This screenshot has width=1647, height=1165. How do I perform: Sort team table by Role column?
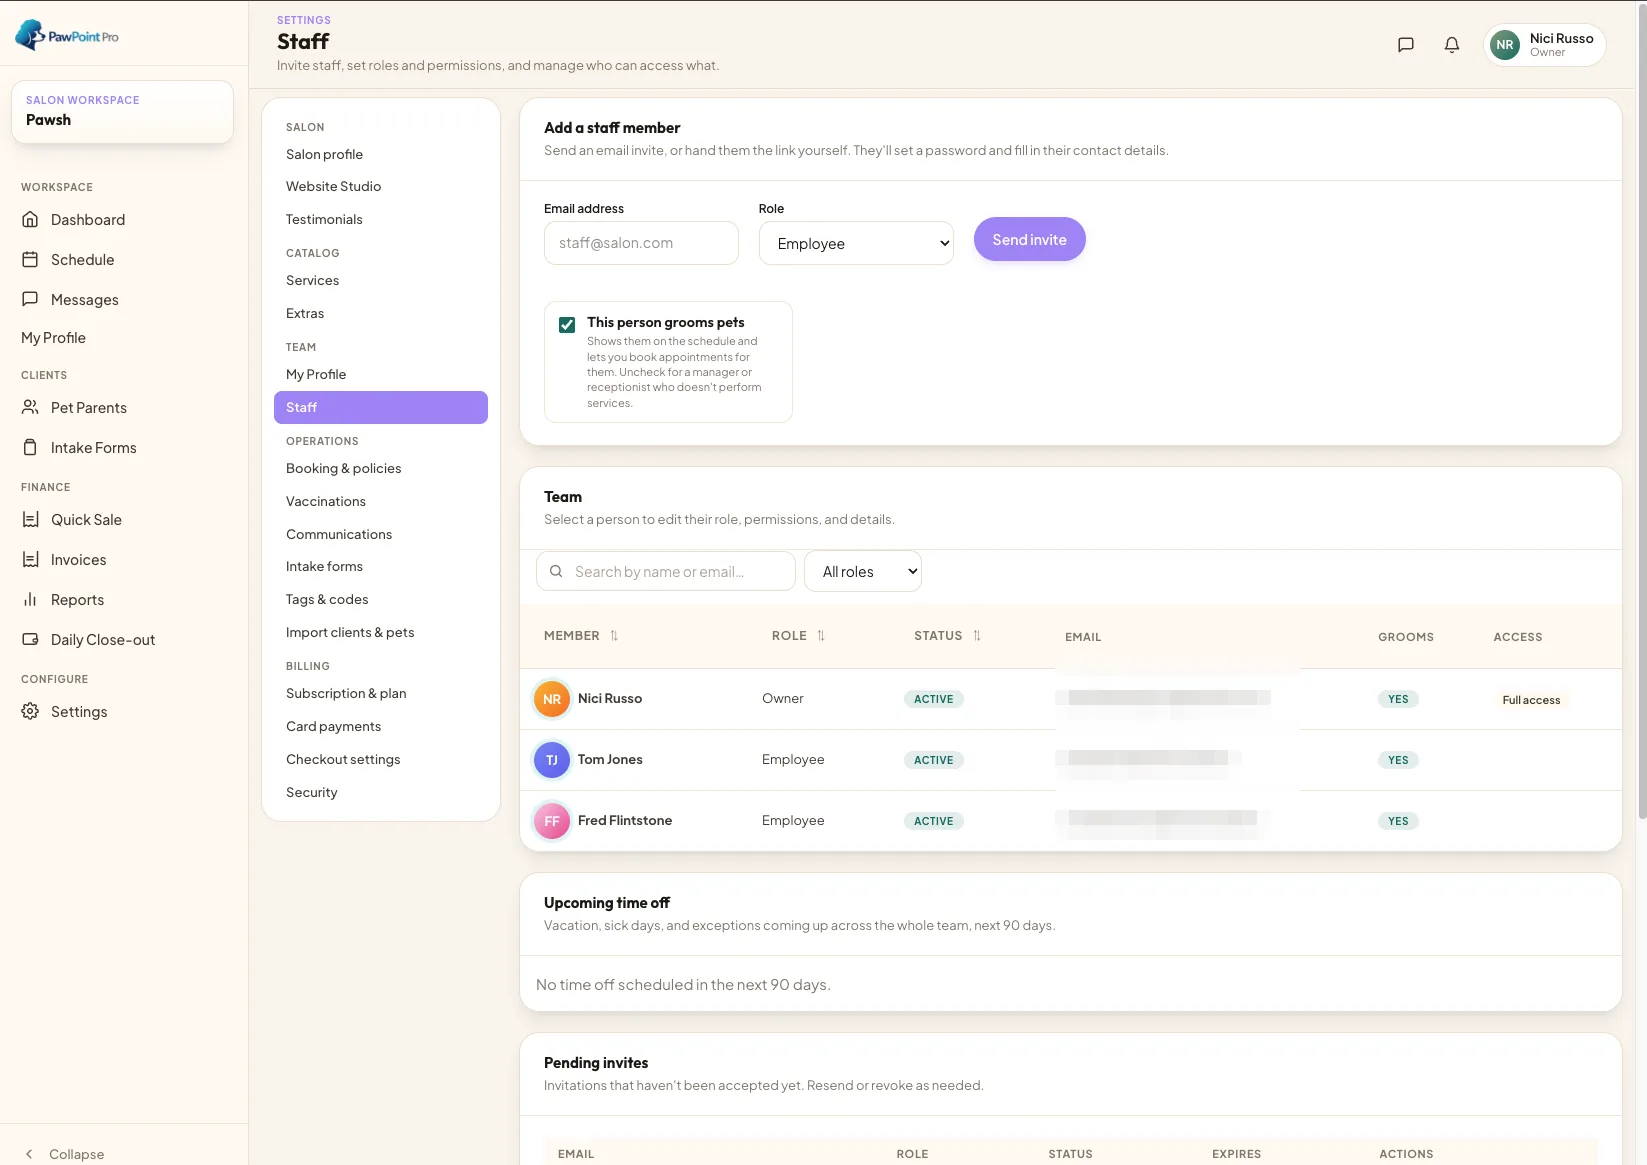click(x=798, y=636)
